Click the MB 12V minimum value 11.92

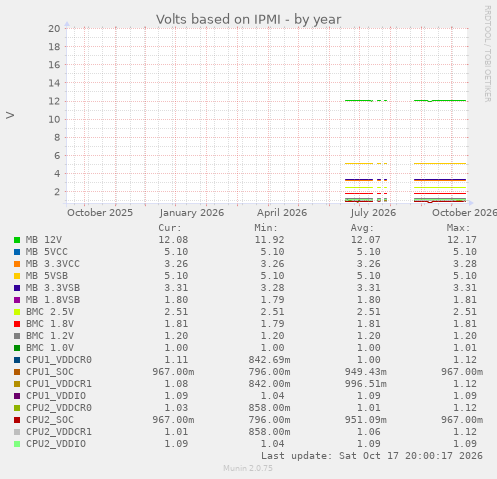(269, 240)
